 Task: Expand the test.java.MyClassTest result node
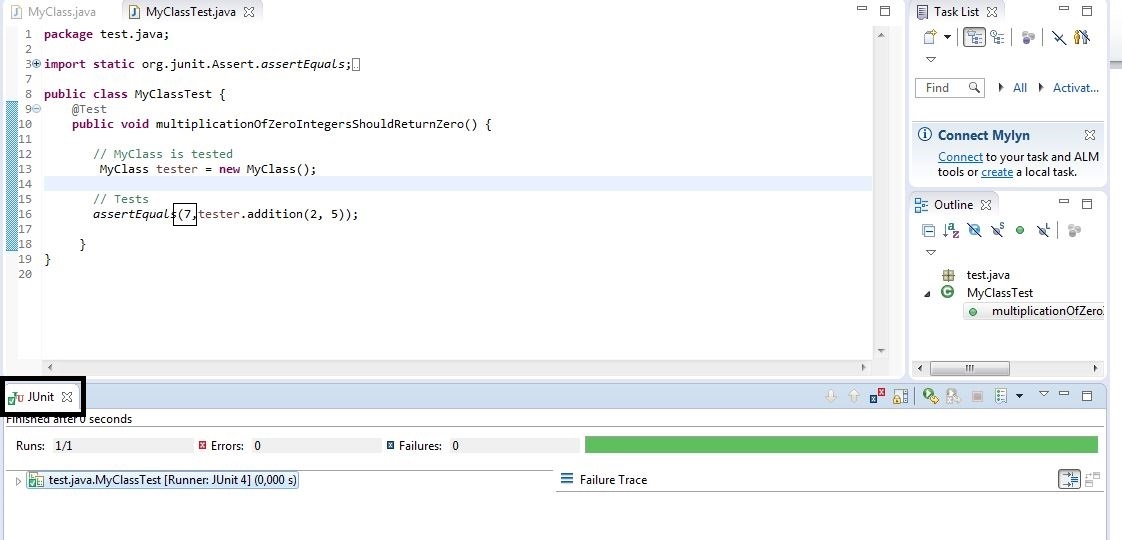coord(17,481)
